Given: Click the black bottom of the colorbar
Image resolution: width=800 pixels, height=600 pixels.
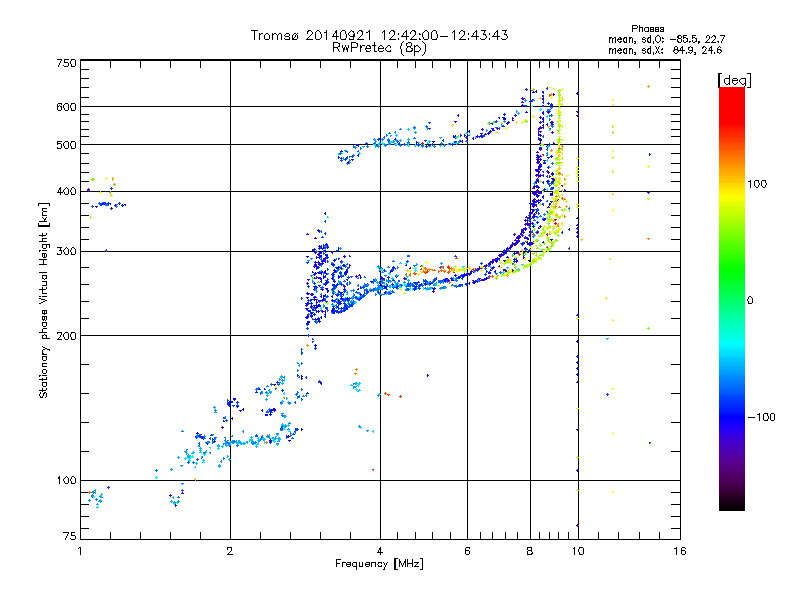Looking at the screenshot, I should click(x=732, y=503).
